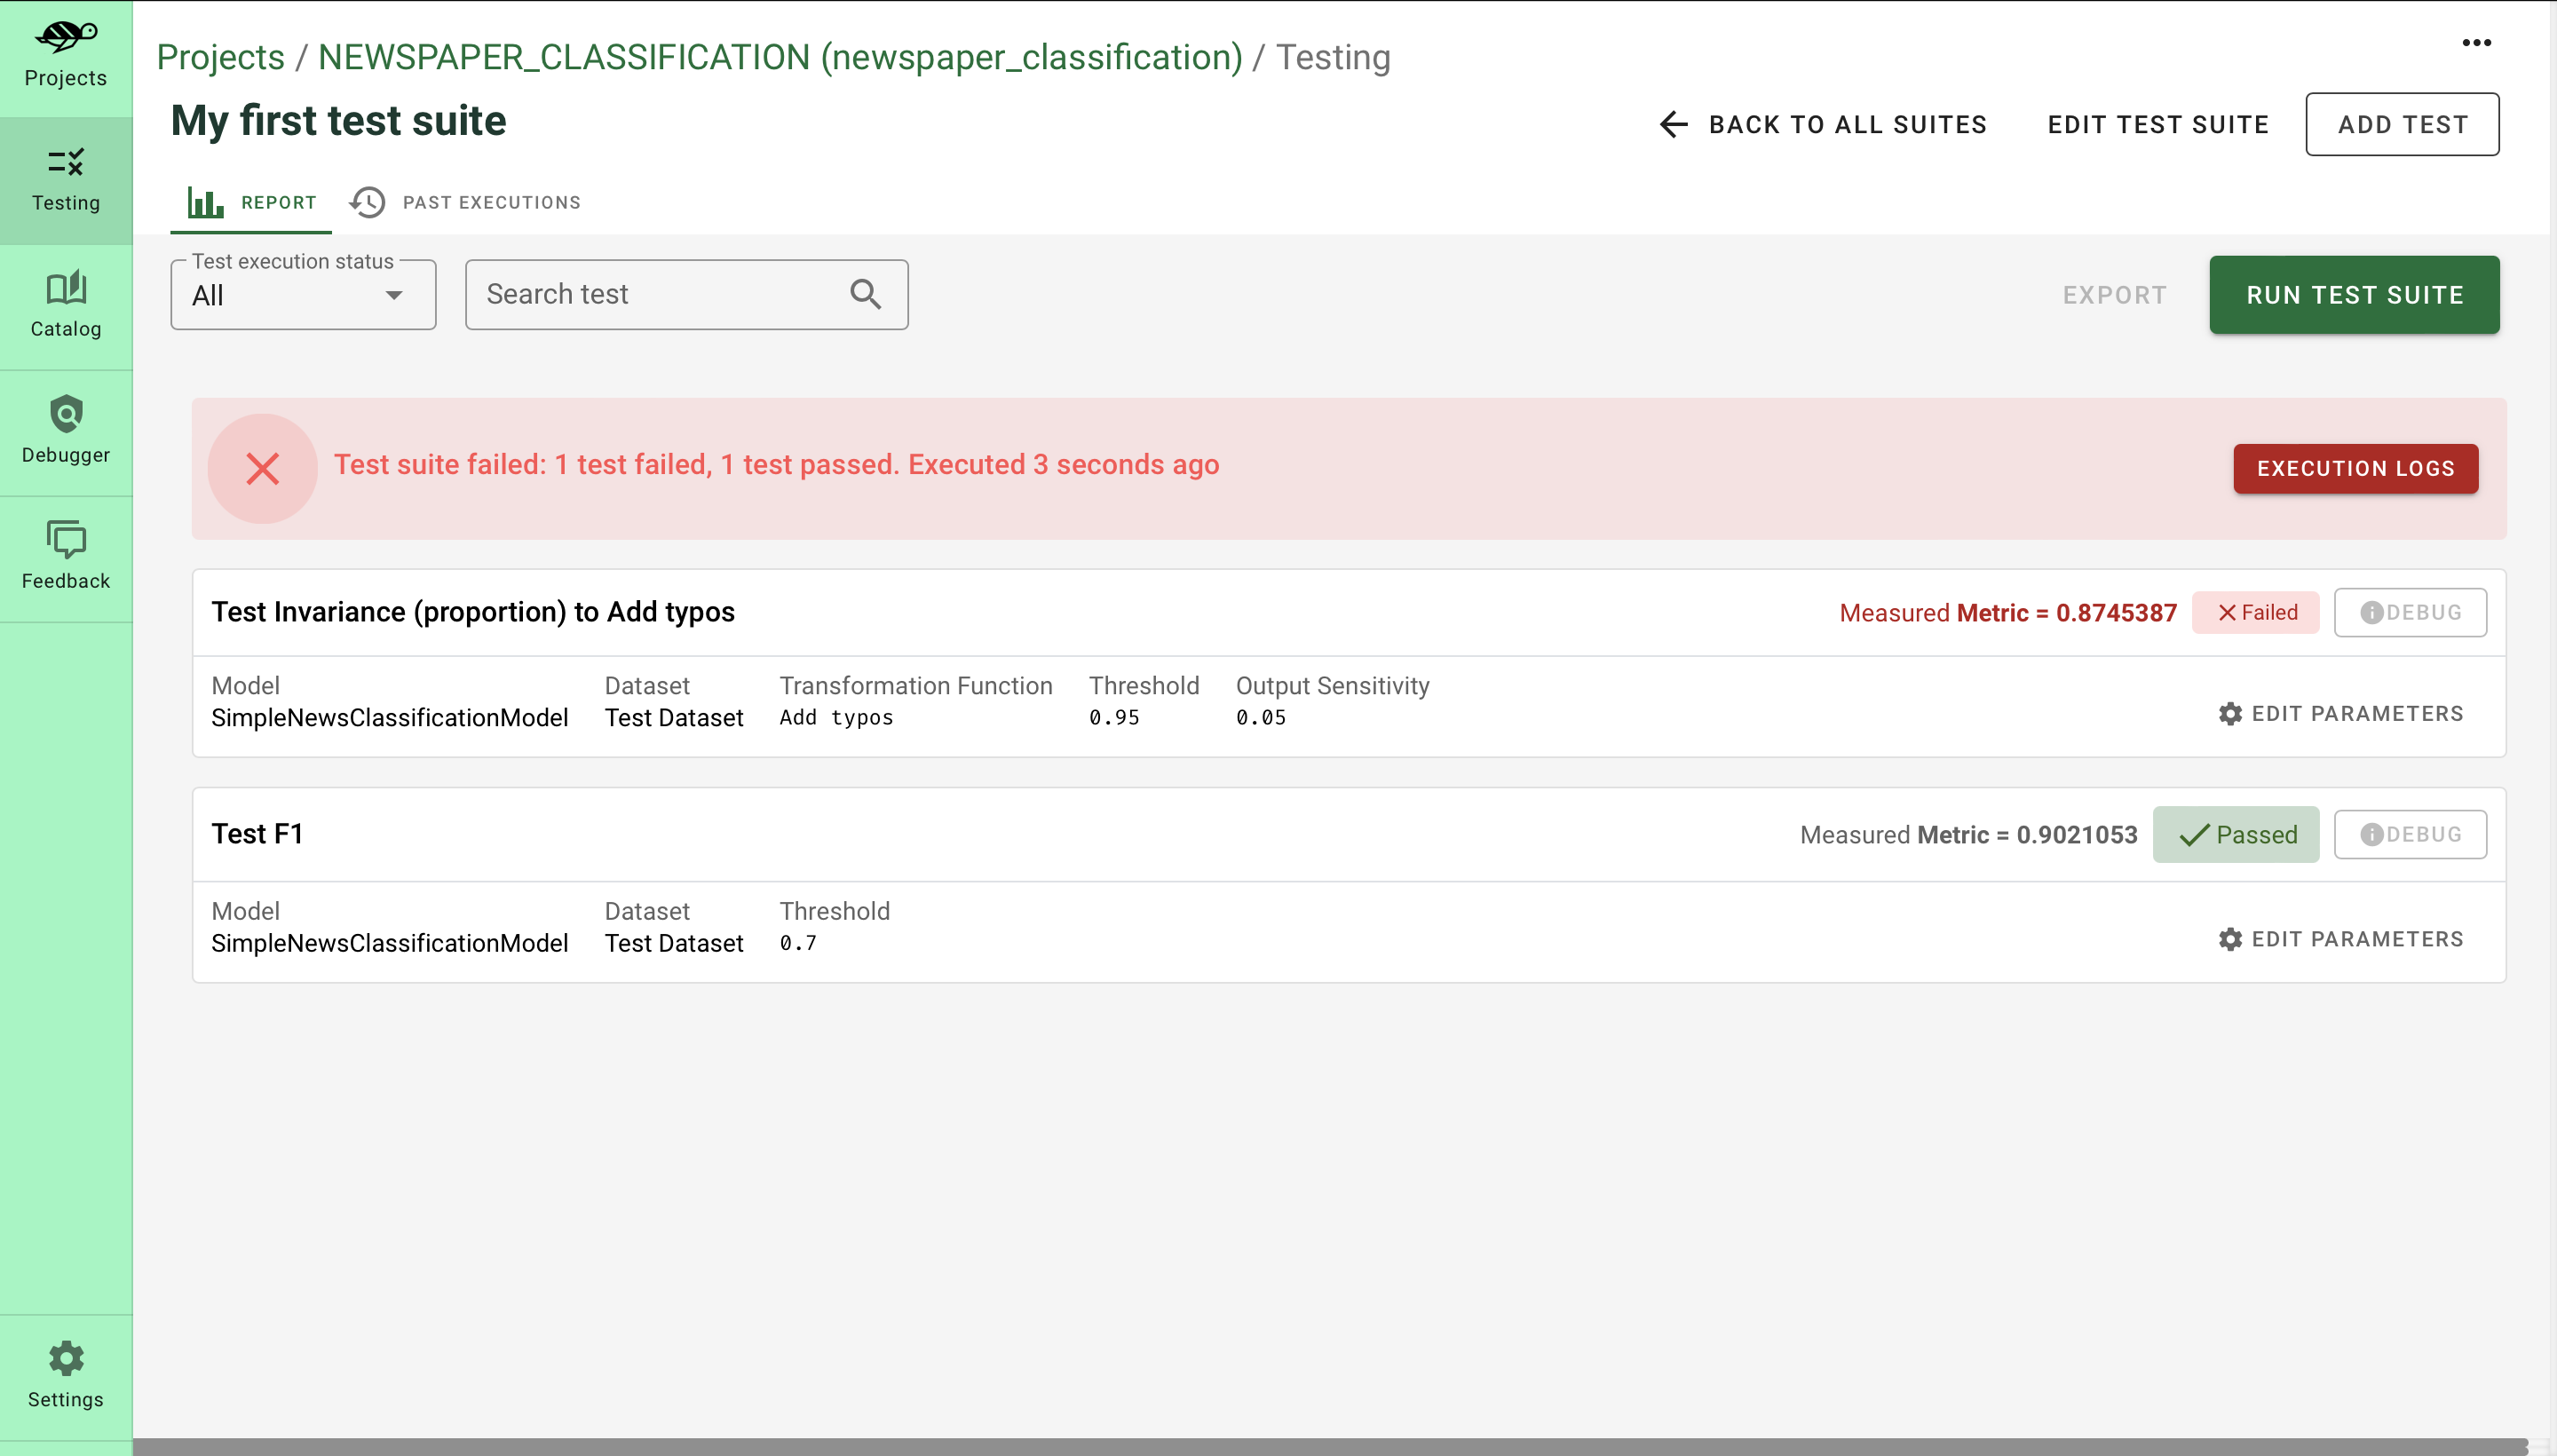Click the Add Test button

point(2402,124)
